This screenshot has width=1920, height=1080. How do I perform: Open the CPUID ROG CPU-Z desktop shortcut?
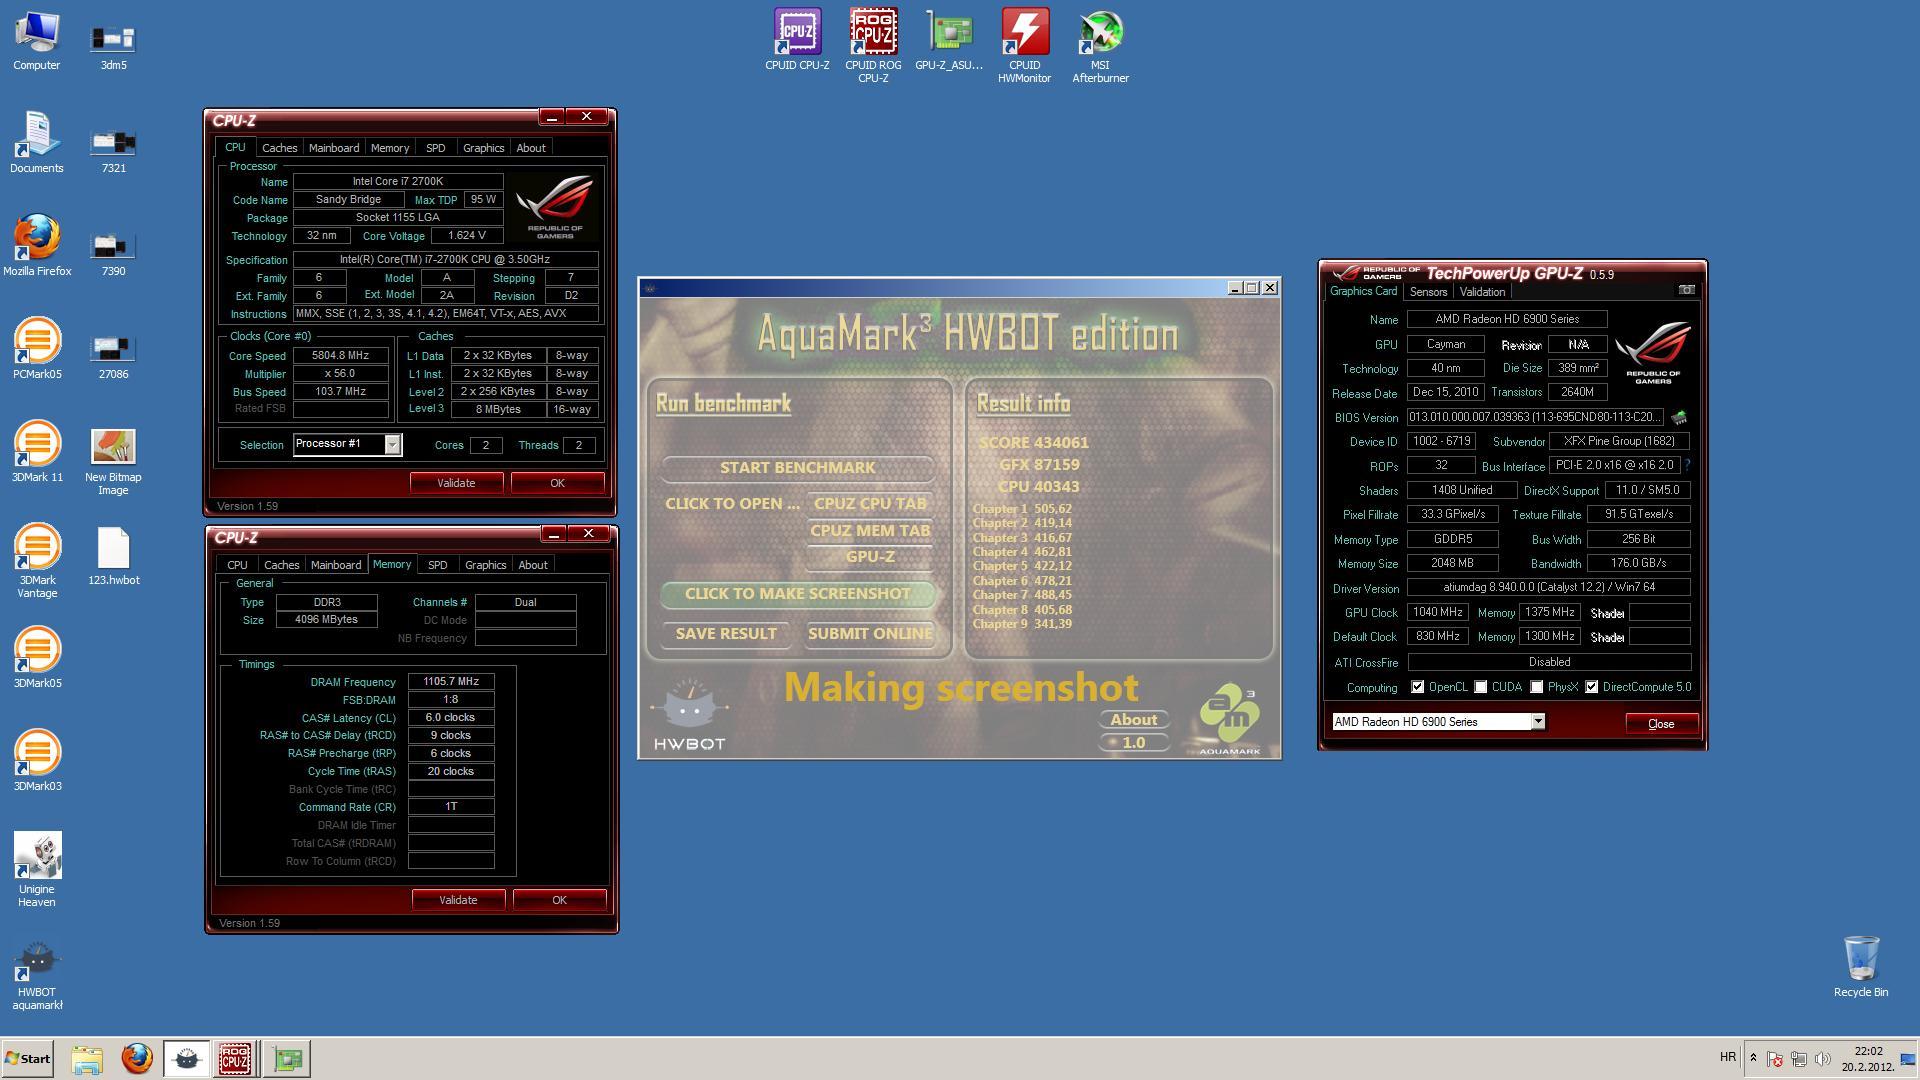[873, 47]
